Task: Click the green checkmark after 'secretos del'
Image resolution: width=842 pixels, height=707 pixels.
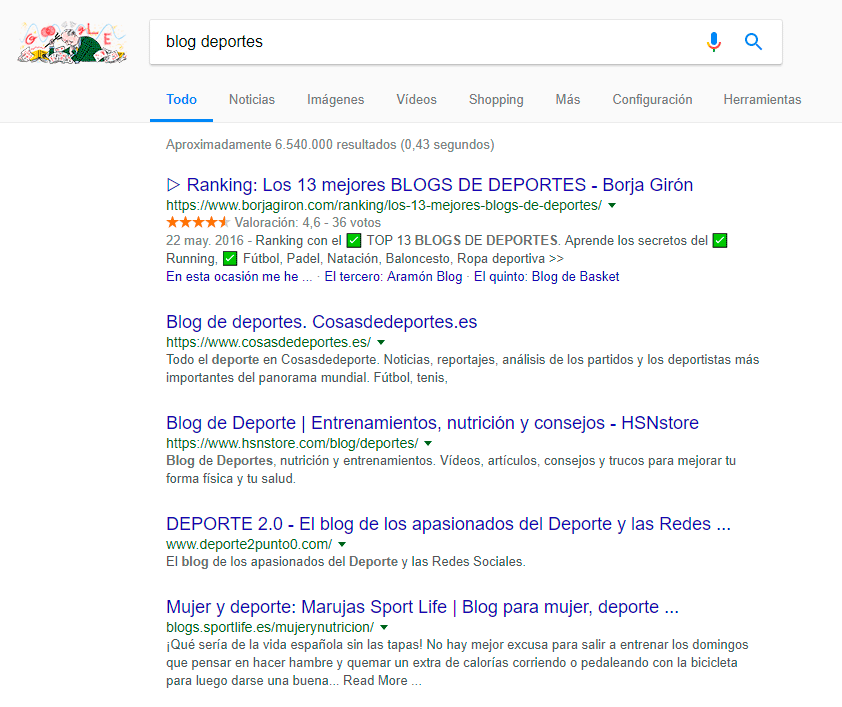Action: pyautogui.click(x=720, y=240)
